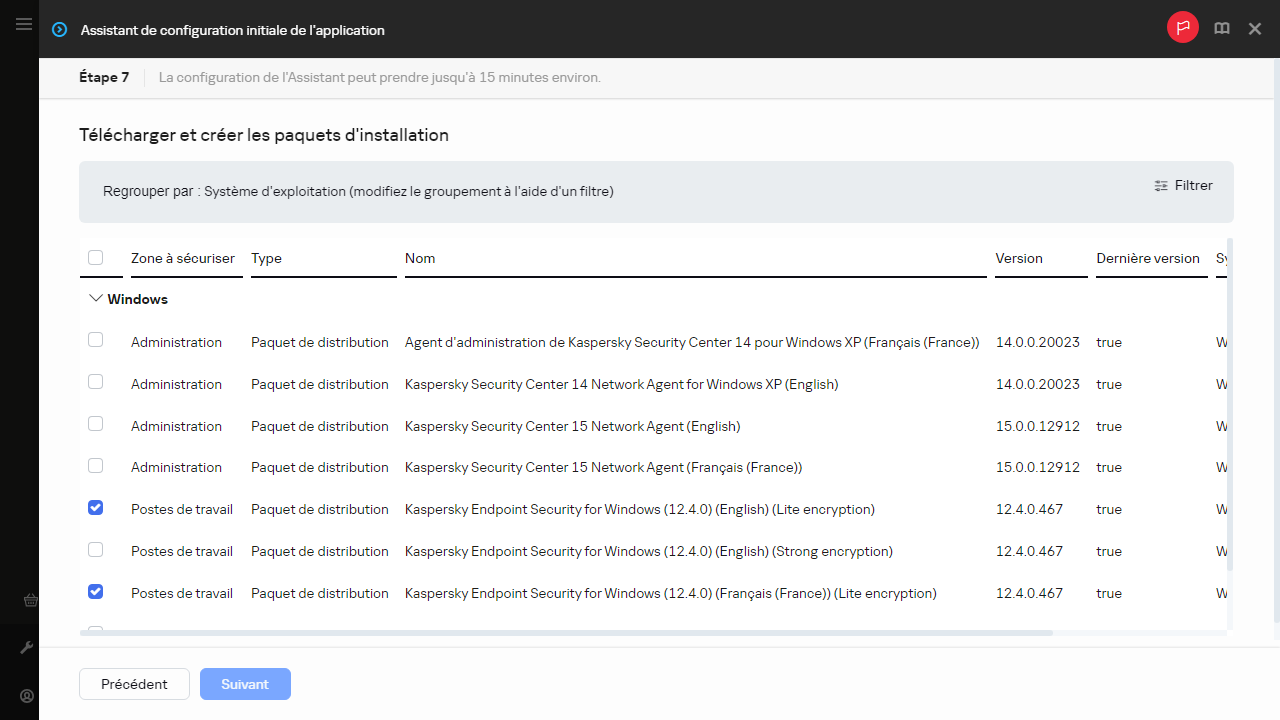This screenshot has width=1280, height=720.
Task: Click the Suivant button
Action: [245, 684]
